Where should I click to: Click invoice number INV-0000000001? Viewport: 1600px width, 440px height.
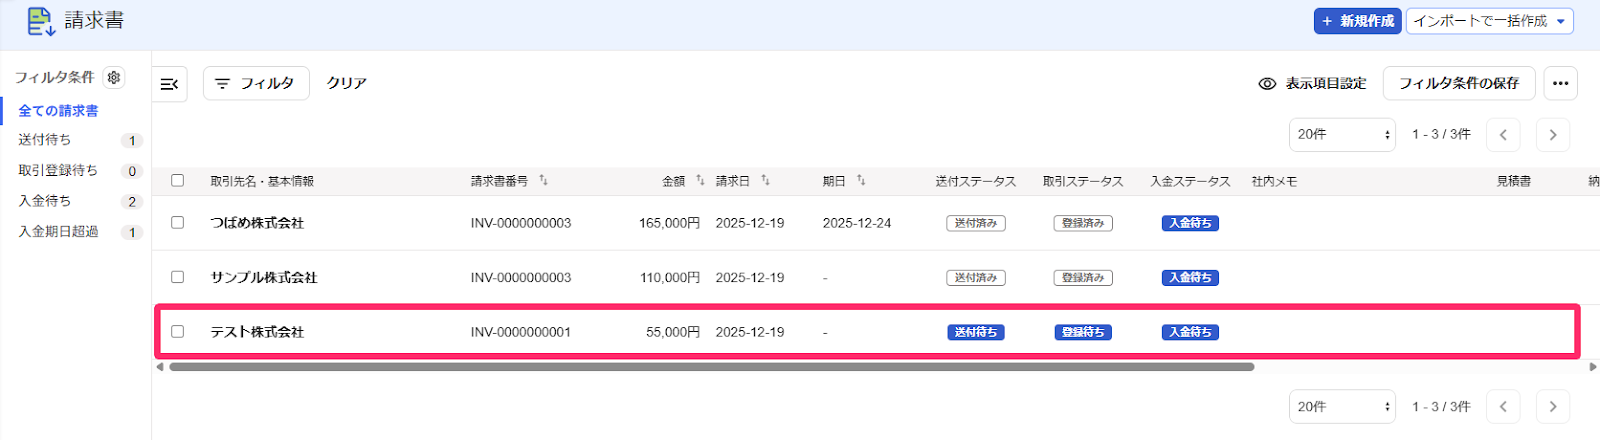tap(521, 332)
